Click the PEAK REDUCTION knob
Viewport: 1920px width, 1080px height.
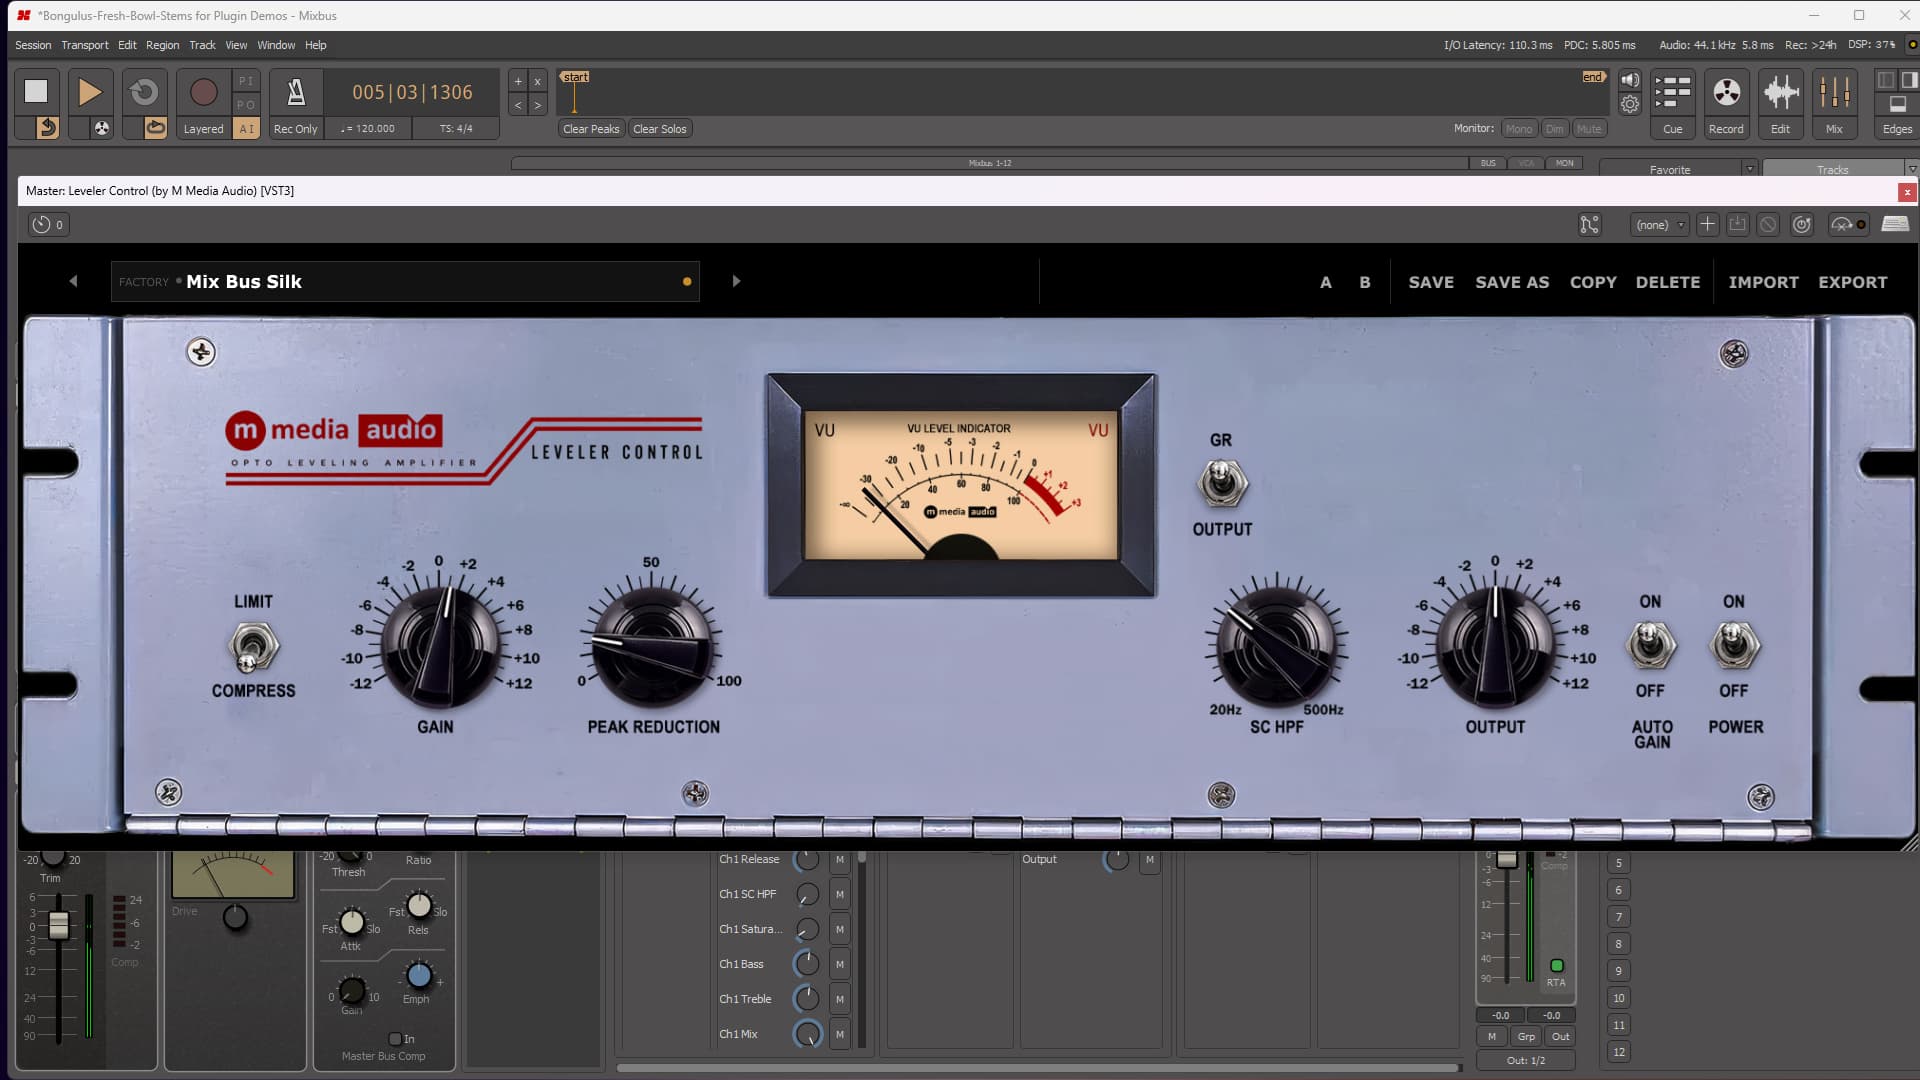[x=653, y=647]
